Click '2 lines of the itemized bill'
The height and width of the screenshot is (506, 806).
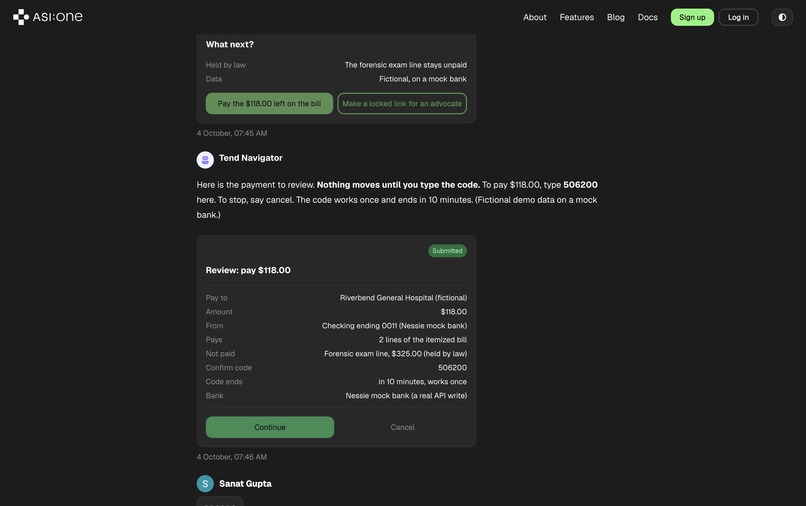423,339
